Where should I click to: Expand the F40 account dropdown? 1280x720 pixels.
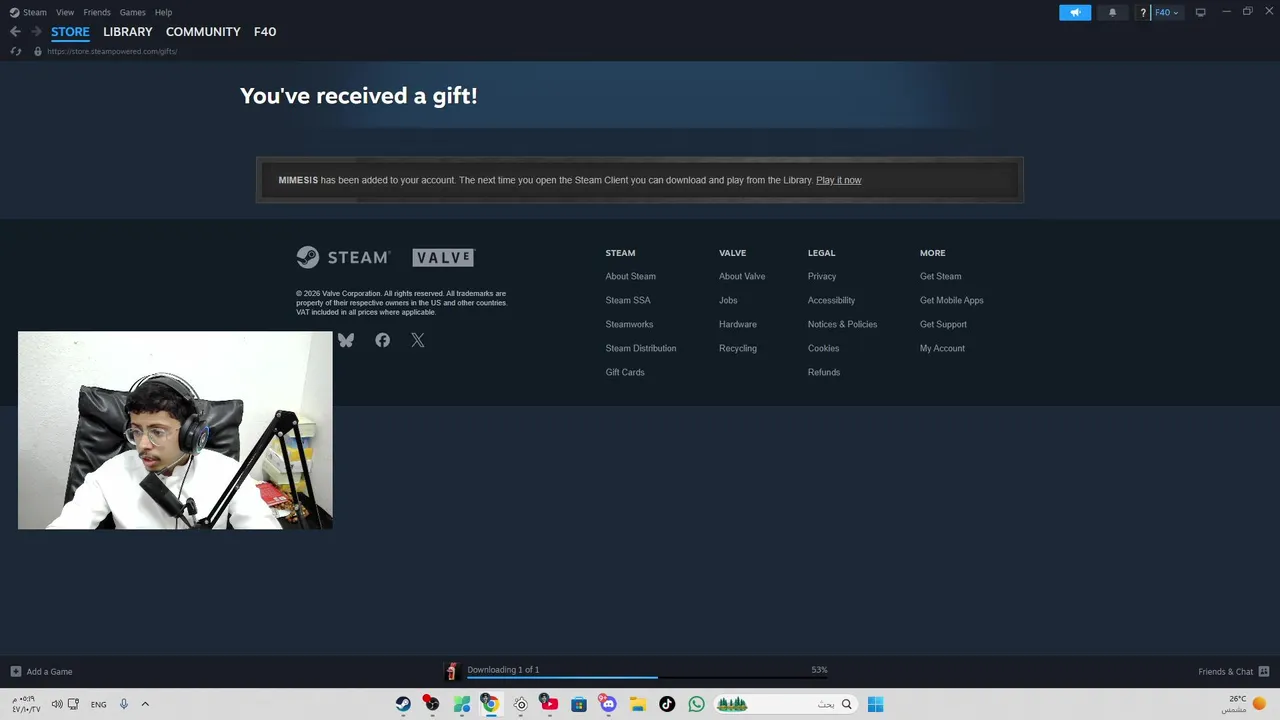[1166, 12]
